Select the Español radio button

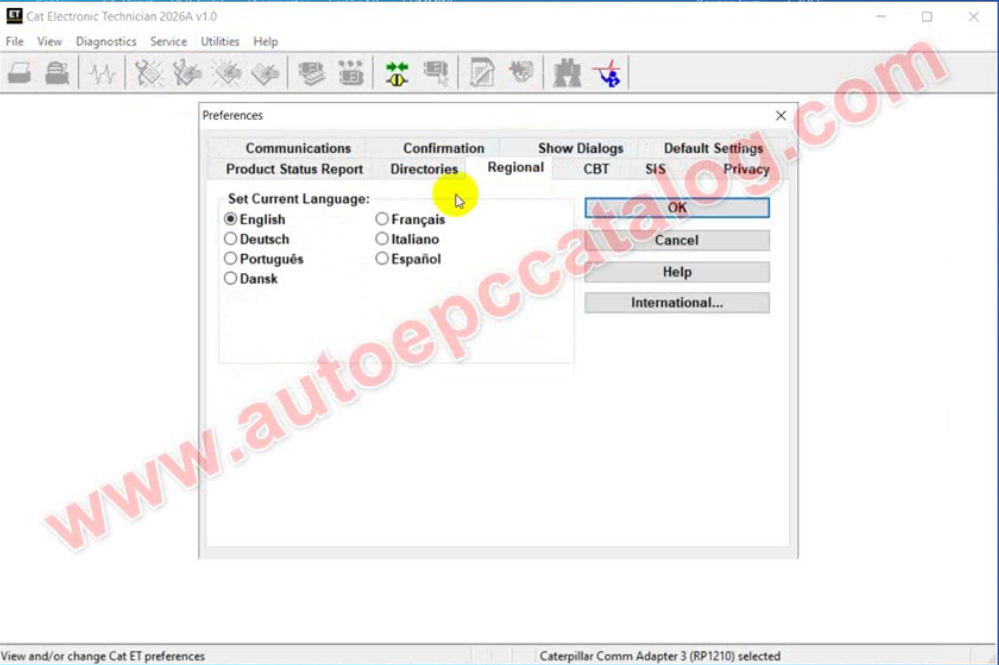[x=382, y=259]
